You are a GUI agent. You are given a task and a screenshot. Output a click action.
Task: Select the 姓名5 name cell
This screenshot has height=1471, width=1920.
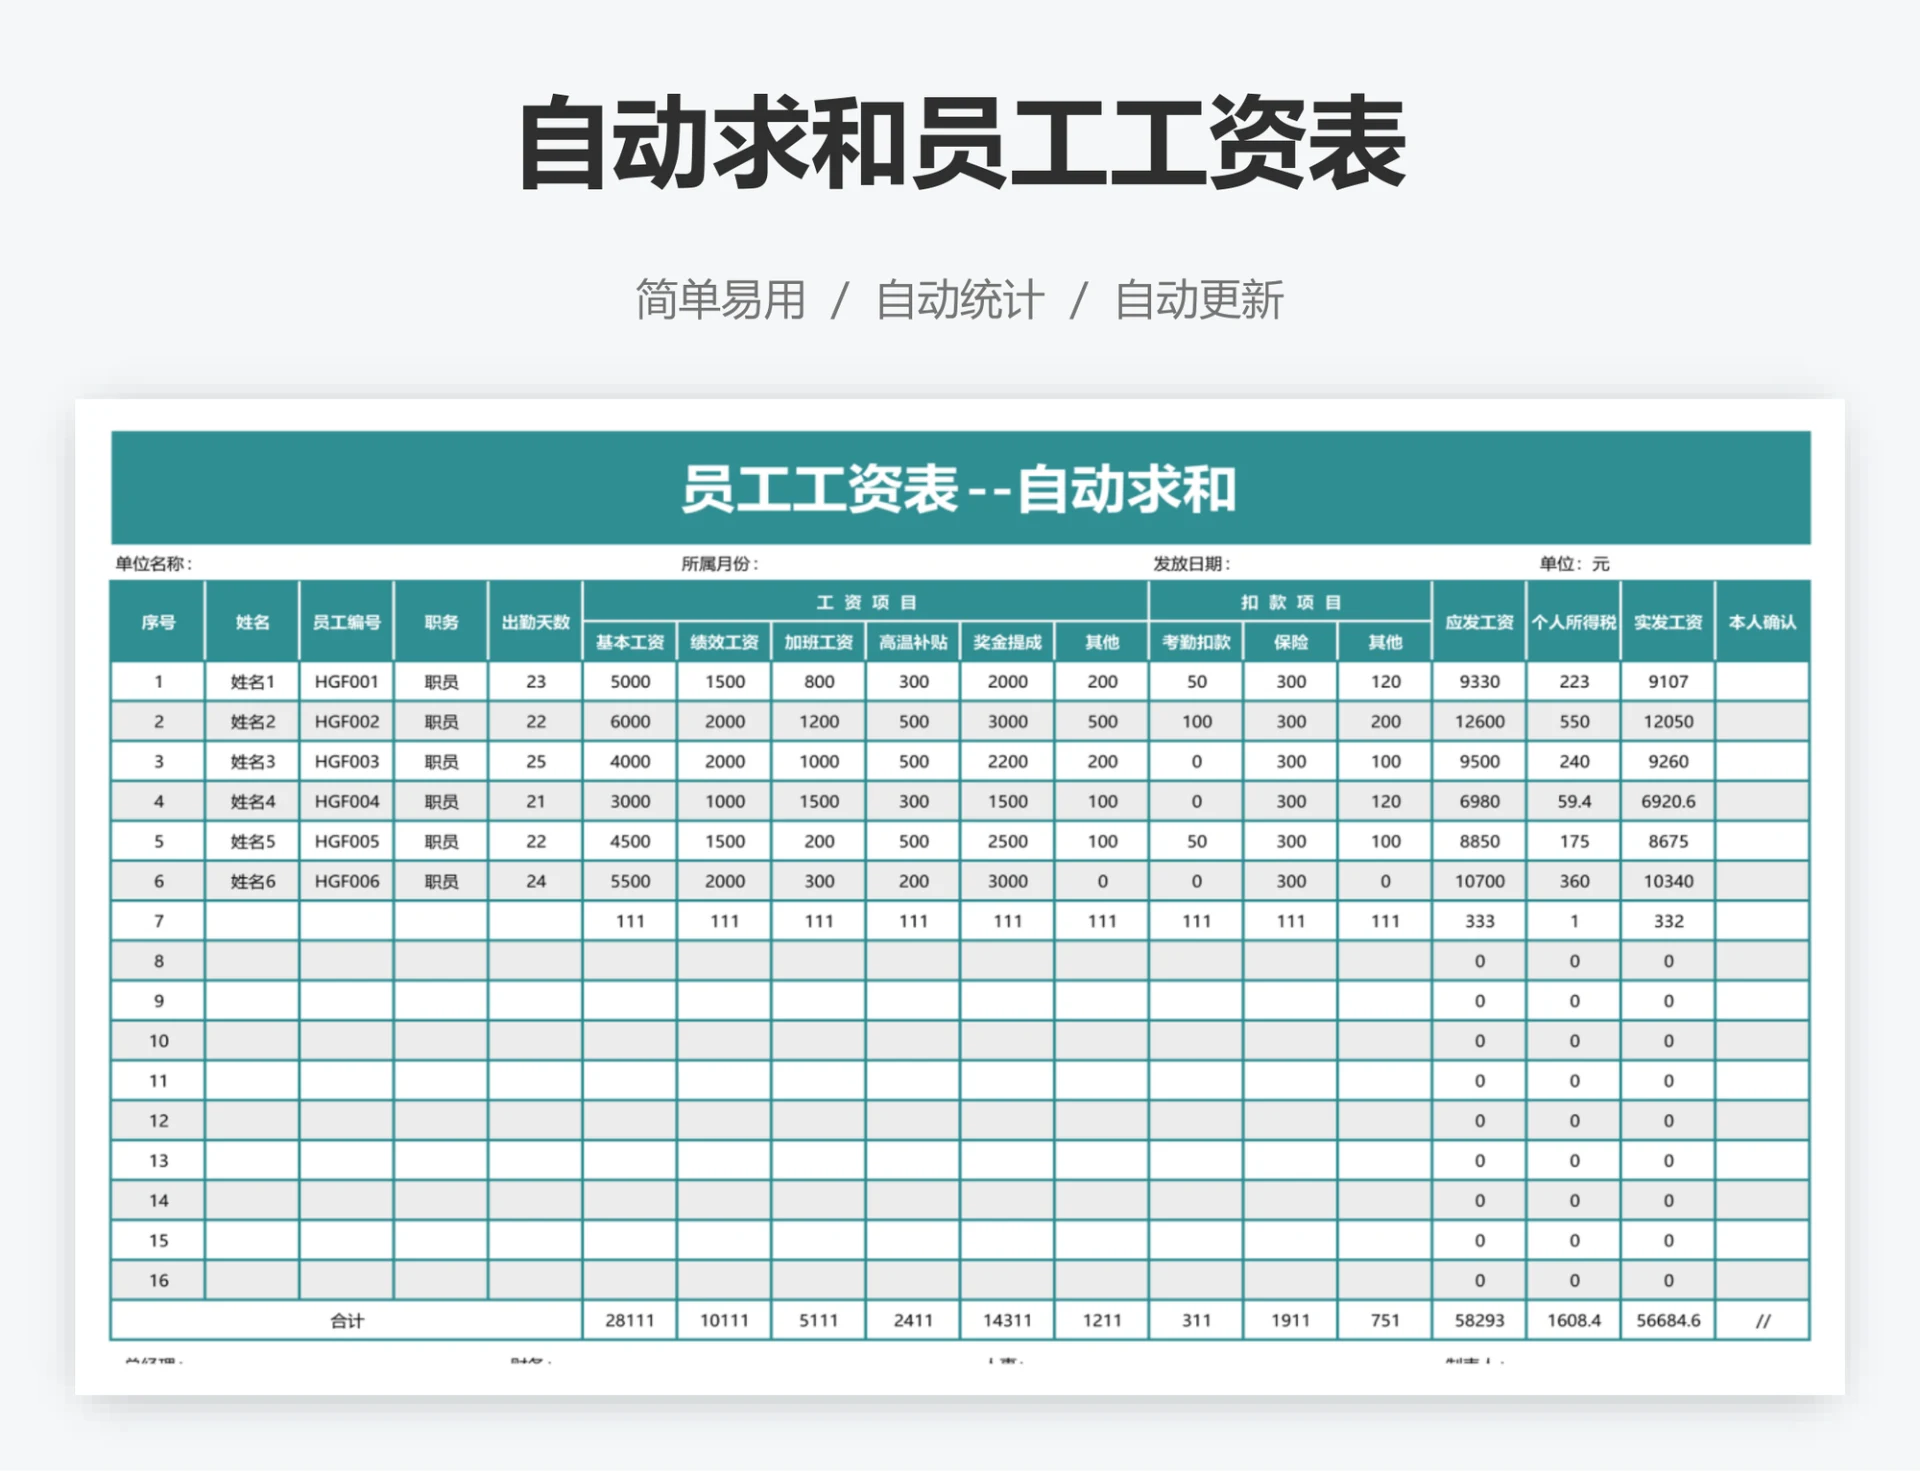pyautogui.click(x=251, y=841)
